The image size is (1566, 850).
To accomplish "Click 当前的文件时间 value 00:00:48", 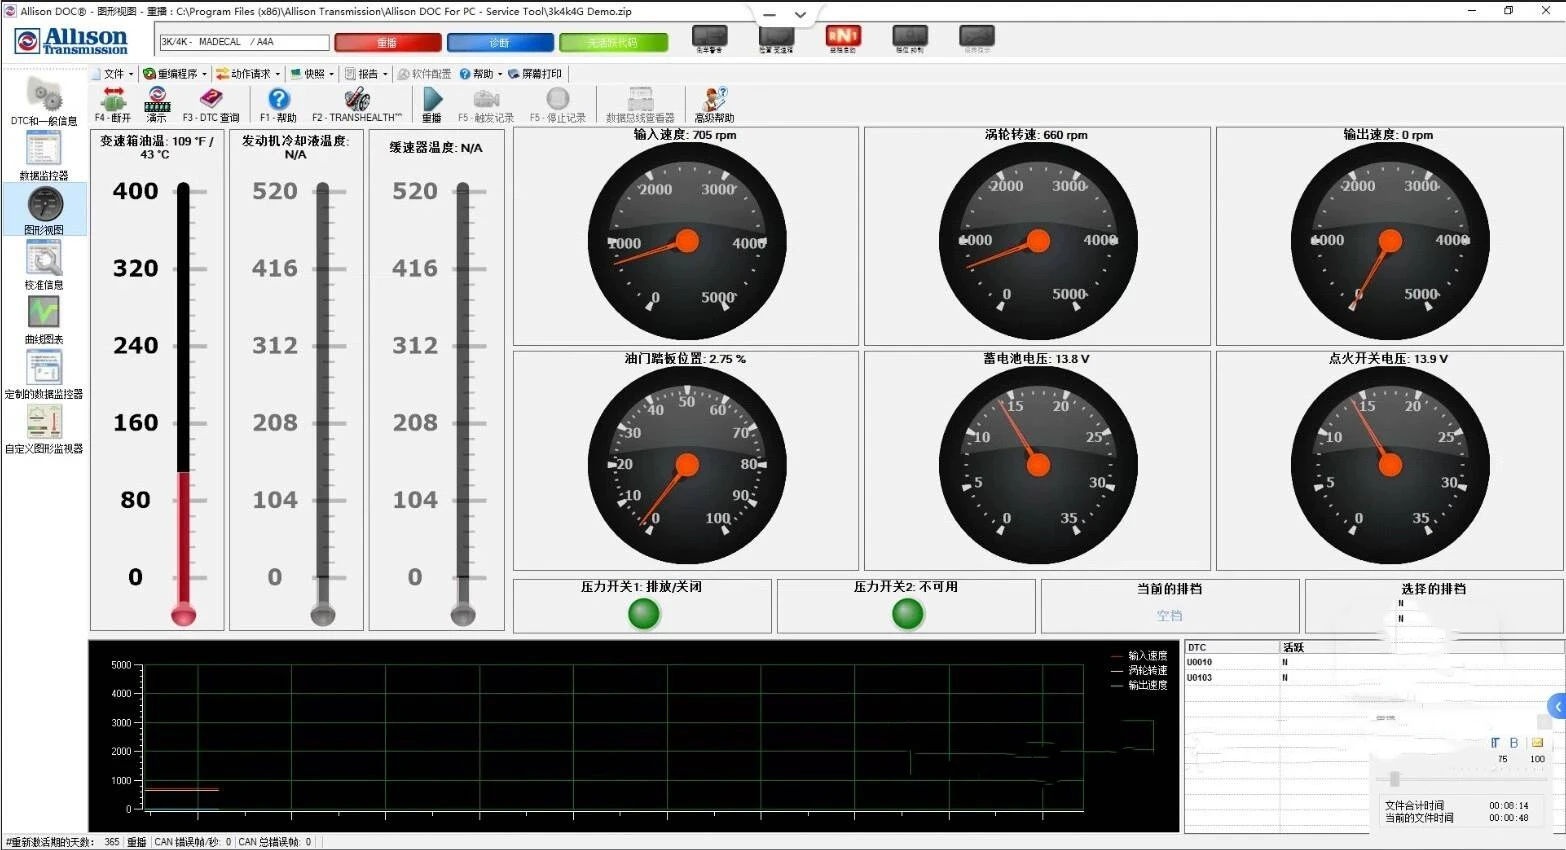I will (x=1508, y=818).
